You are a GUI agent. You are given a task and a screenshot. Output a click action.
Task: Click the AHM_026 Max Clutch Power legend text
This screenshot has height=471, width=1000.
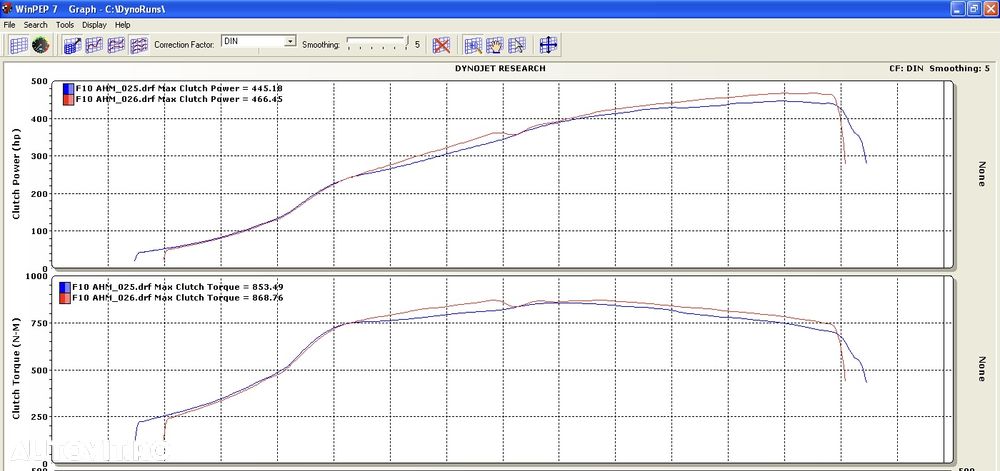(x=179, y=99)
